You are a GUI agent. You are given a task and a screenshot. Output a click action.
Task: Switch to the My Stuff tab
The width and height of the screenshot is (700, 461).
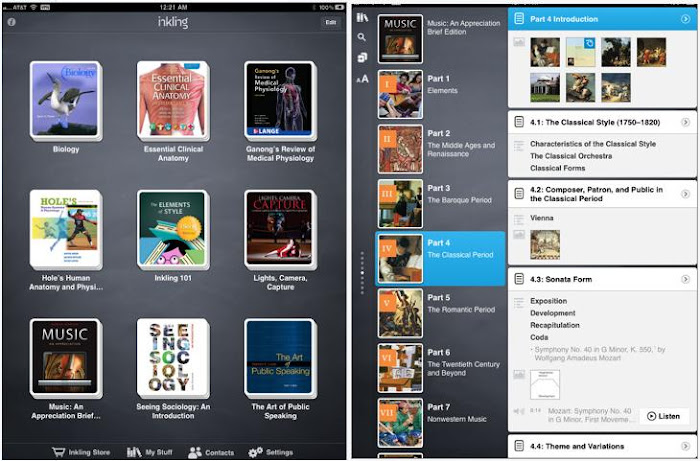point(150,452)
